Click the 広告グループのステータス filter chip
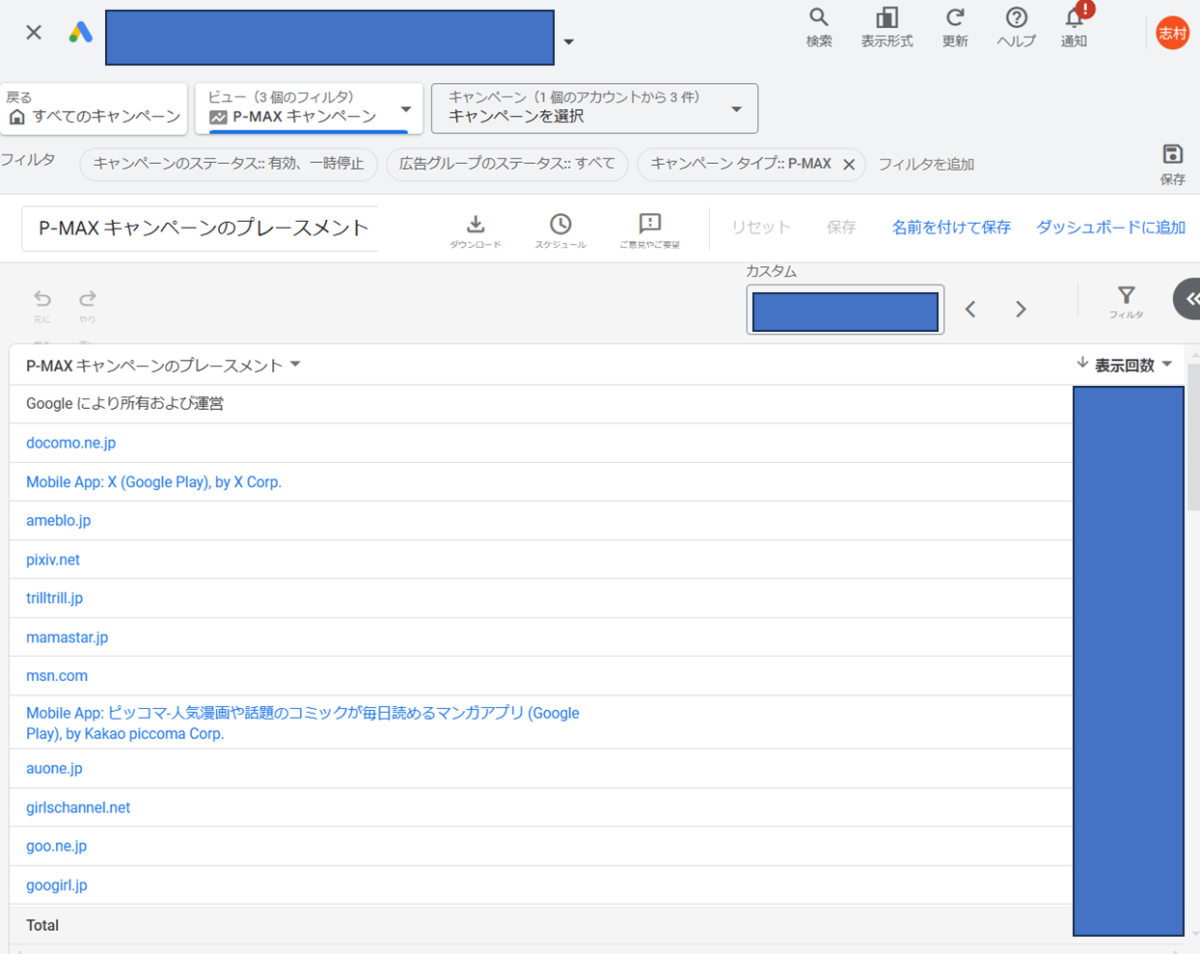The width and height of the screenshot is (1200, 954). 507,164
